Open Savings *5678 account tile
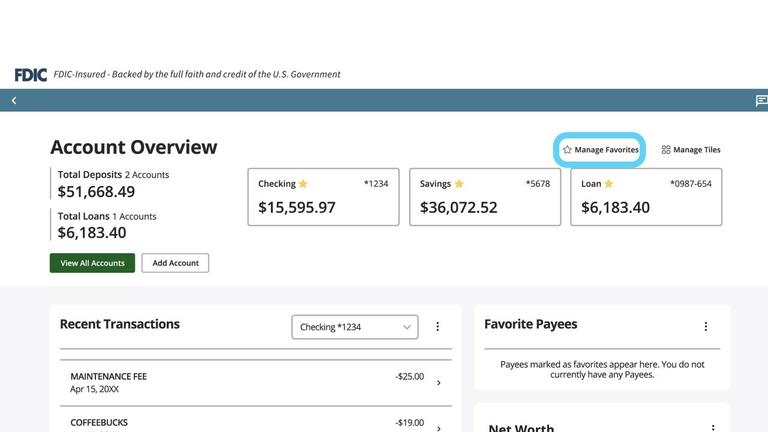This screenshot has height=432, width=768. [485, 197]
